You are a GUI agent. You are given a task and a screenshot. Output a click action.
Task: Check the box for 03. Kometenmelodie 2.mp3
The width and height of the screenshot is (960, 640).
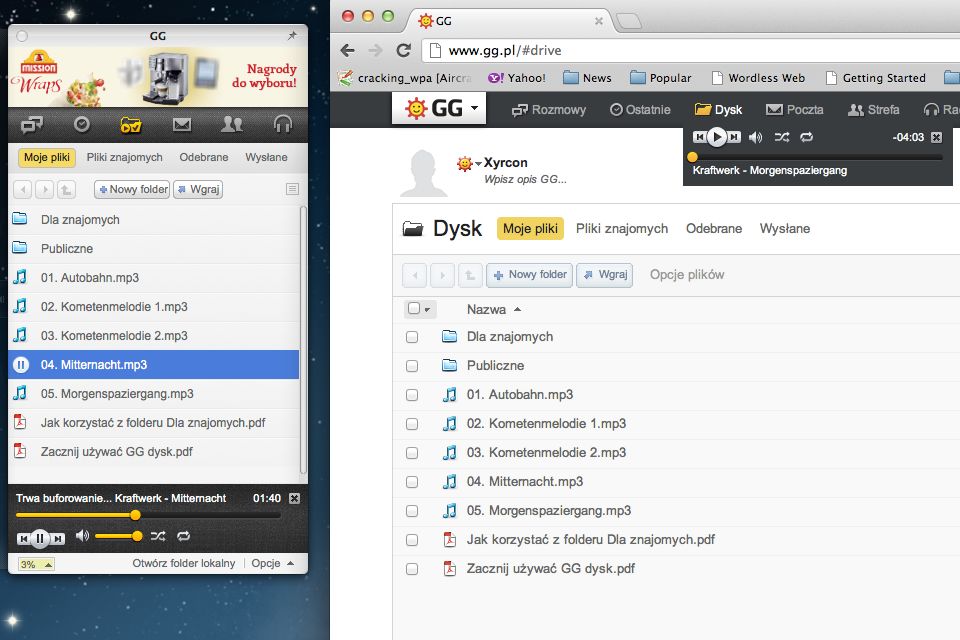(412, 453)
